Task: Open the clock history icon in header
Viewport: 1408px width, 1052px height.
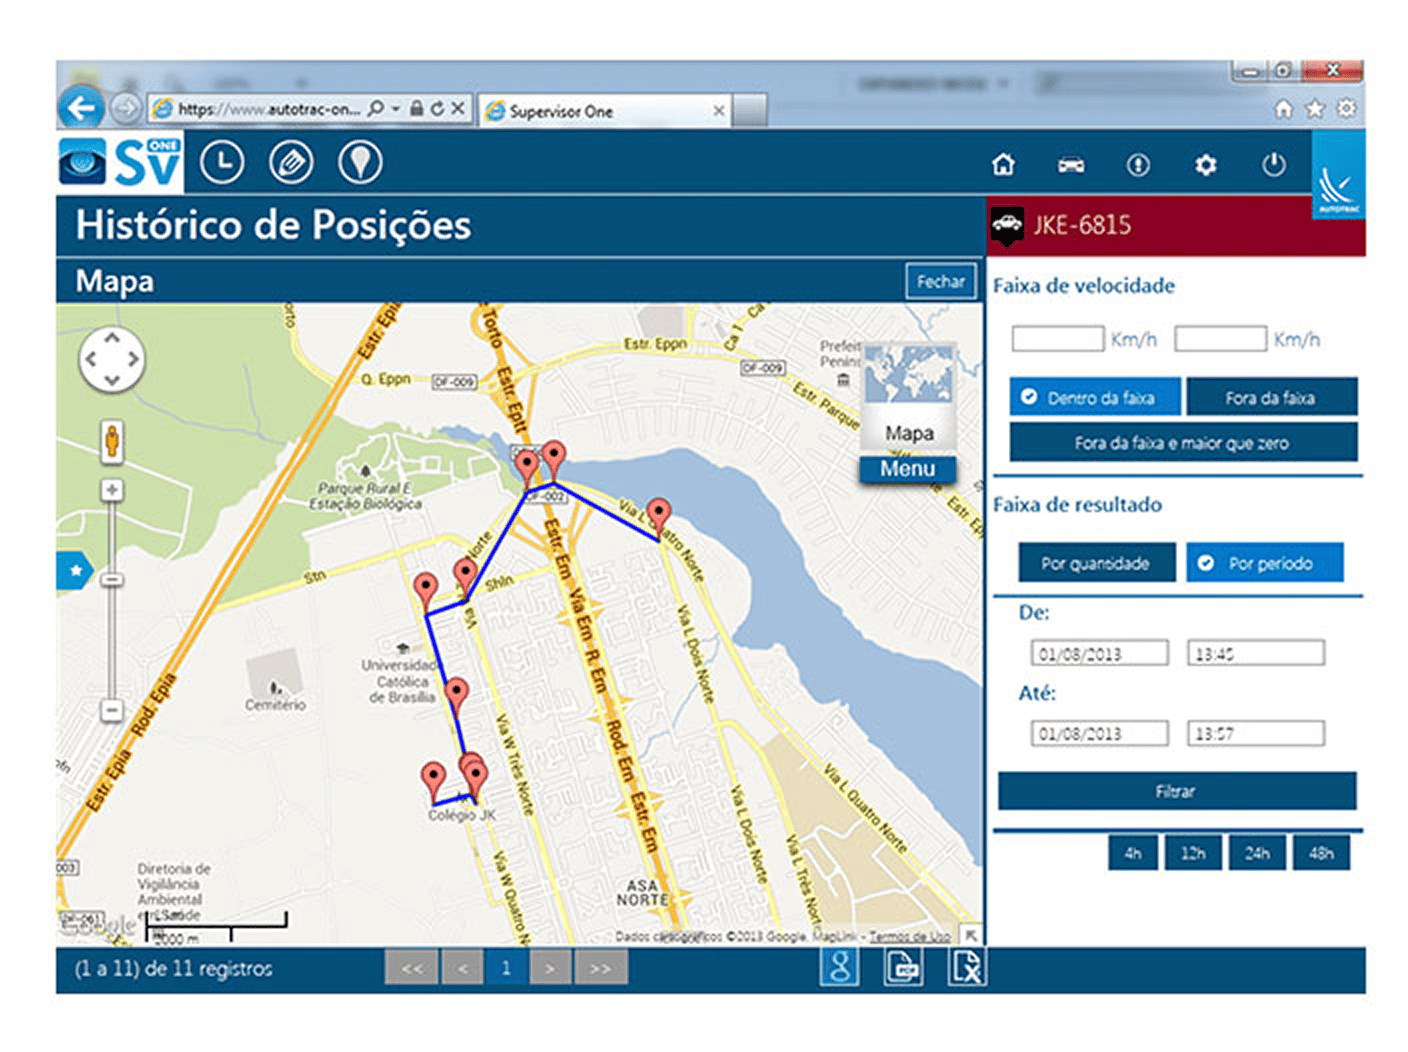Action: pyautogui.click(x=222, y=162)
